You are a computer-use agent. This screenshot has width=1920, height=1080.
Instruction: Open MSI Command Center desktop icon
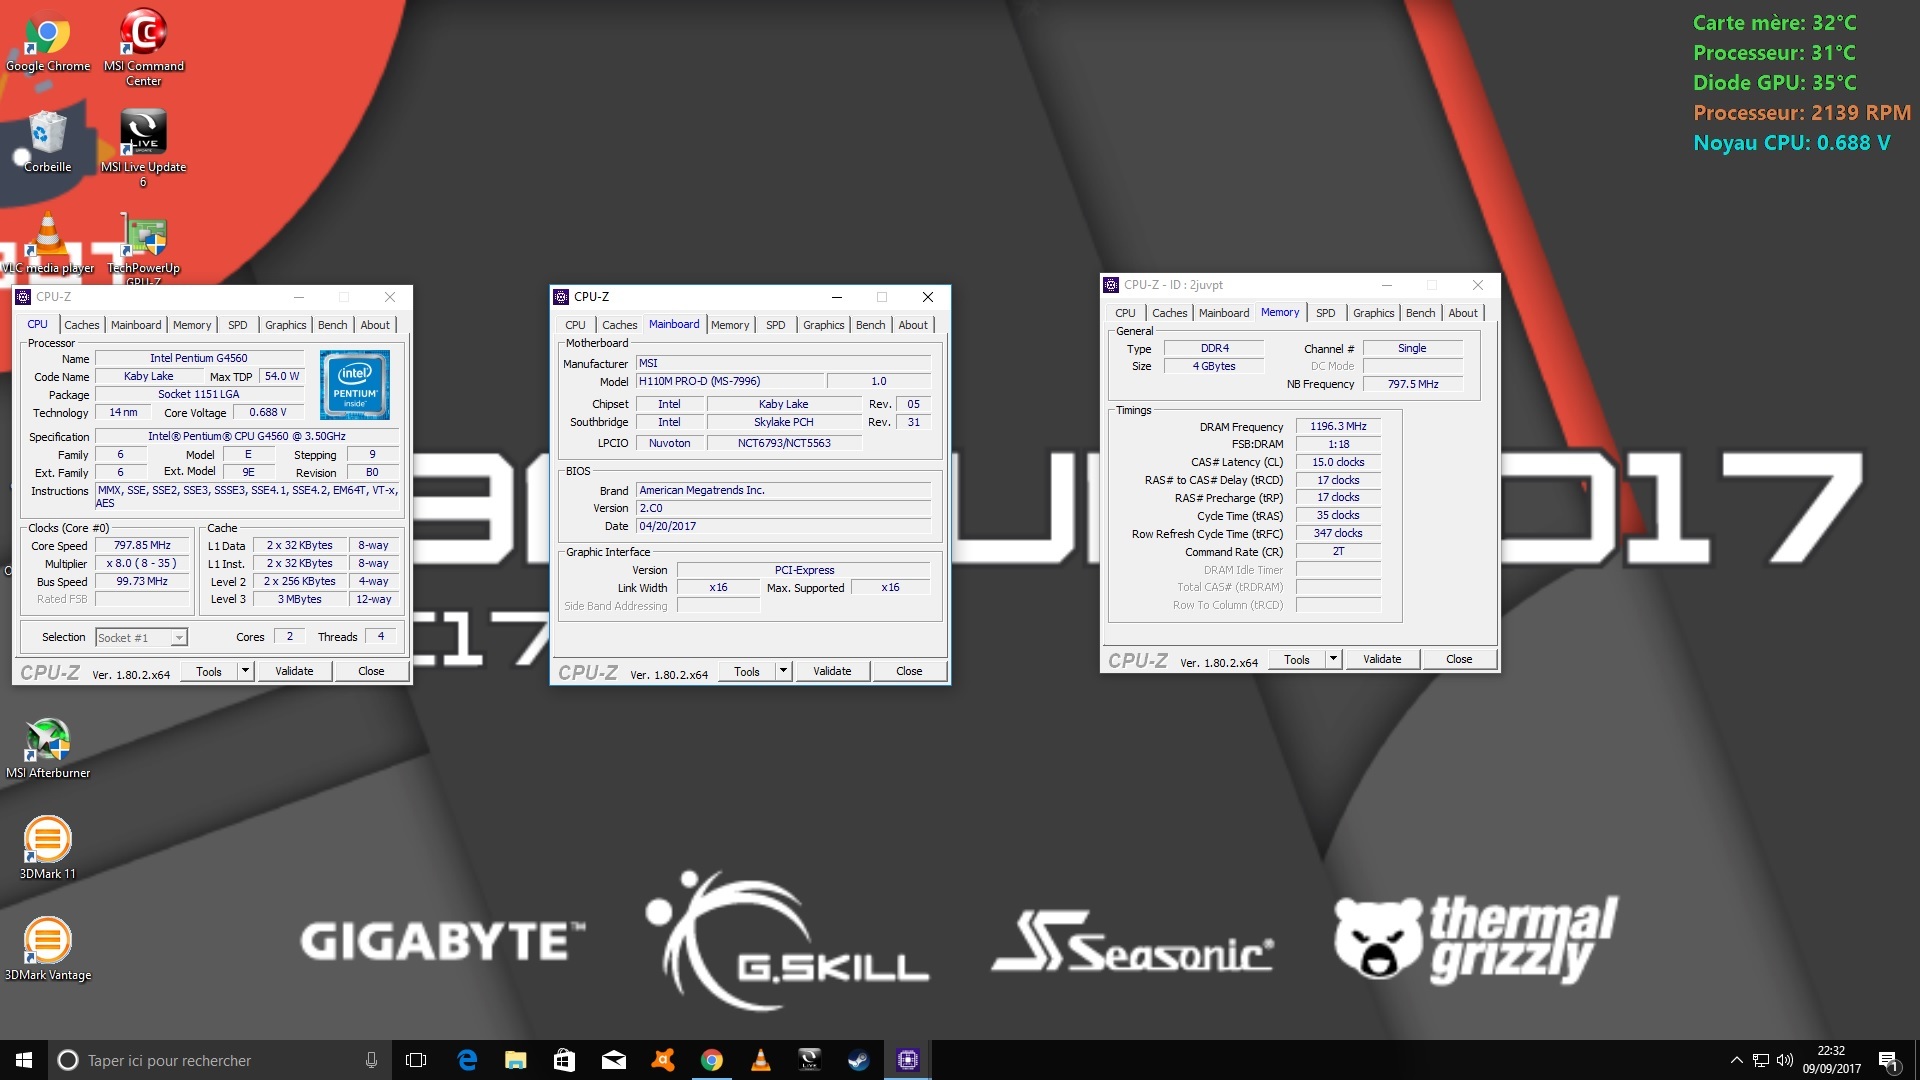[144, 48]
